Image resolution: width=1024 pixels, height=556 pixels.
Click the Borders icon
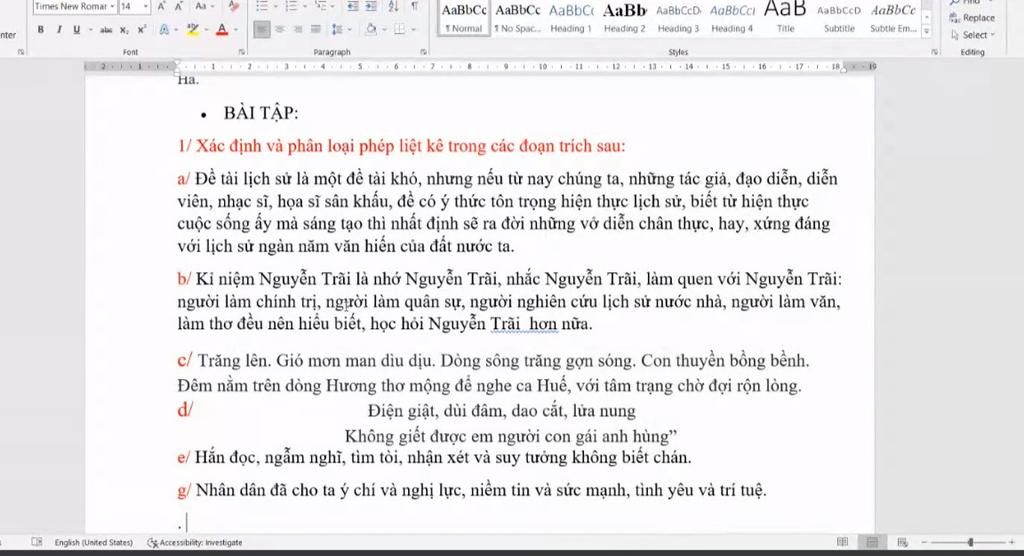coord(399,29)
